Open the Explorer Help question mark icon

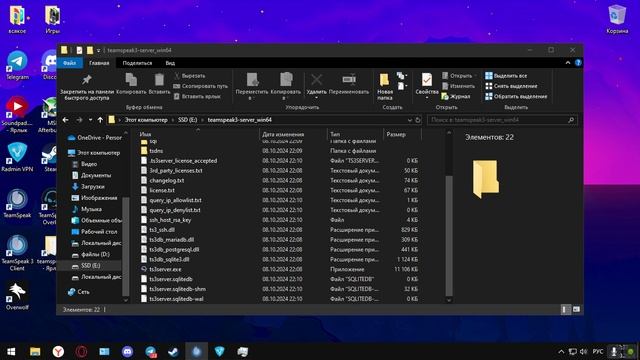point(578,63)
